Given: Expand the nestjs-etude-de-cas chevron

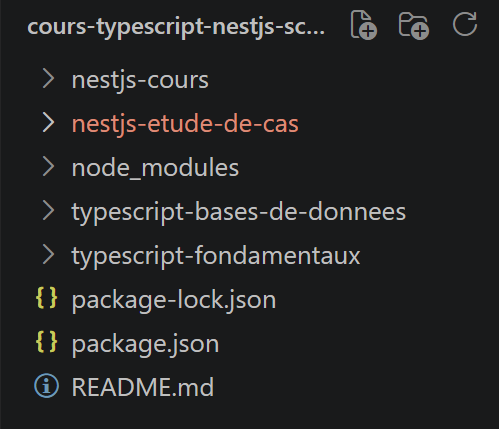Looking at the screenshot, I should tap(49, 123).
